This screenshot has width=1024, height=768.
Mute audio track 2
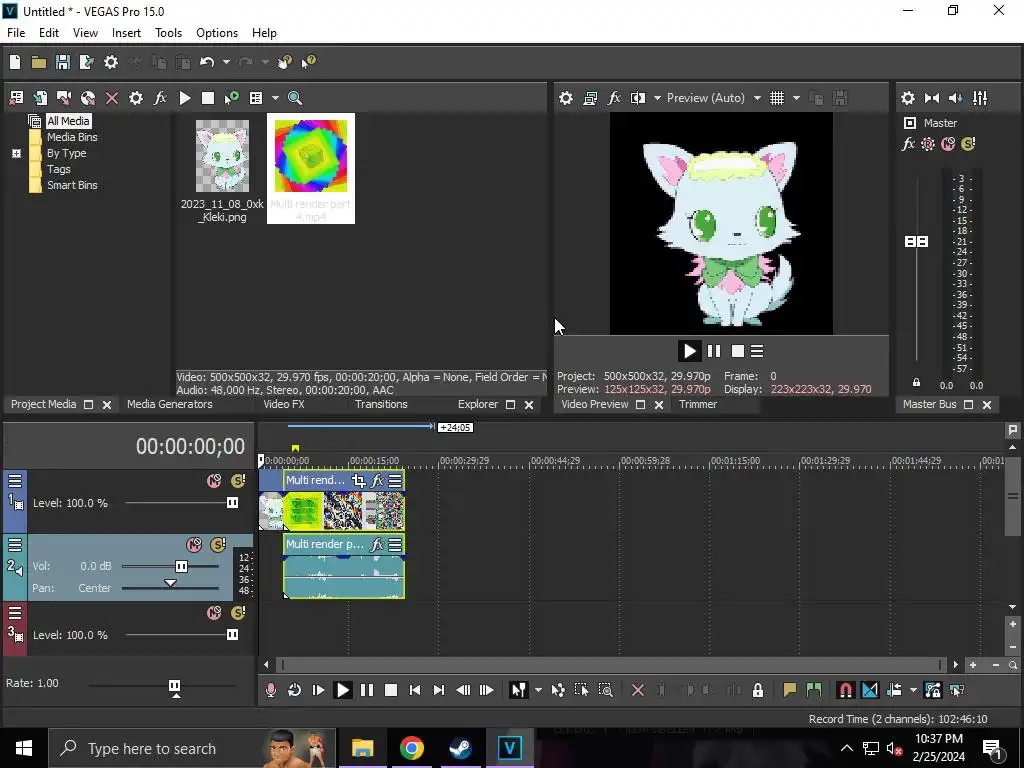pos(194,545)
